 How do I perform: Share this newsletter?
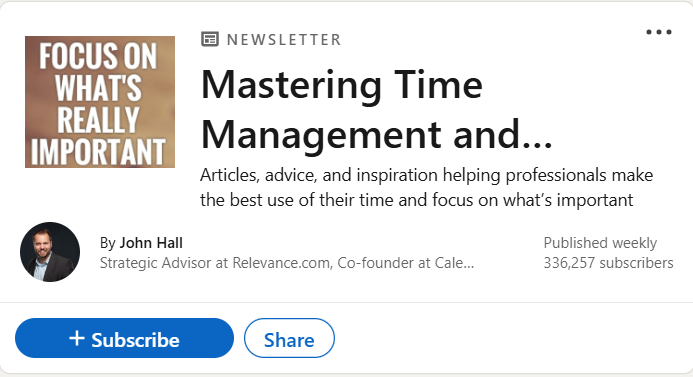(x=289, y=338)
